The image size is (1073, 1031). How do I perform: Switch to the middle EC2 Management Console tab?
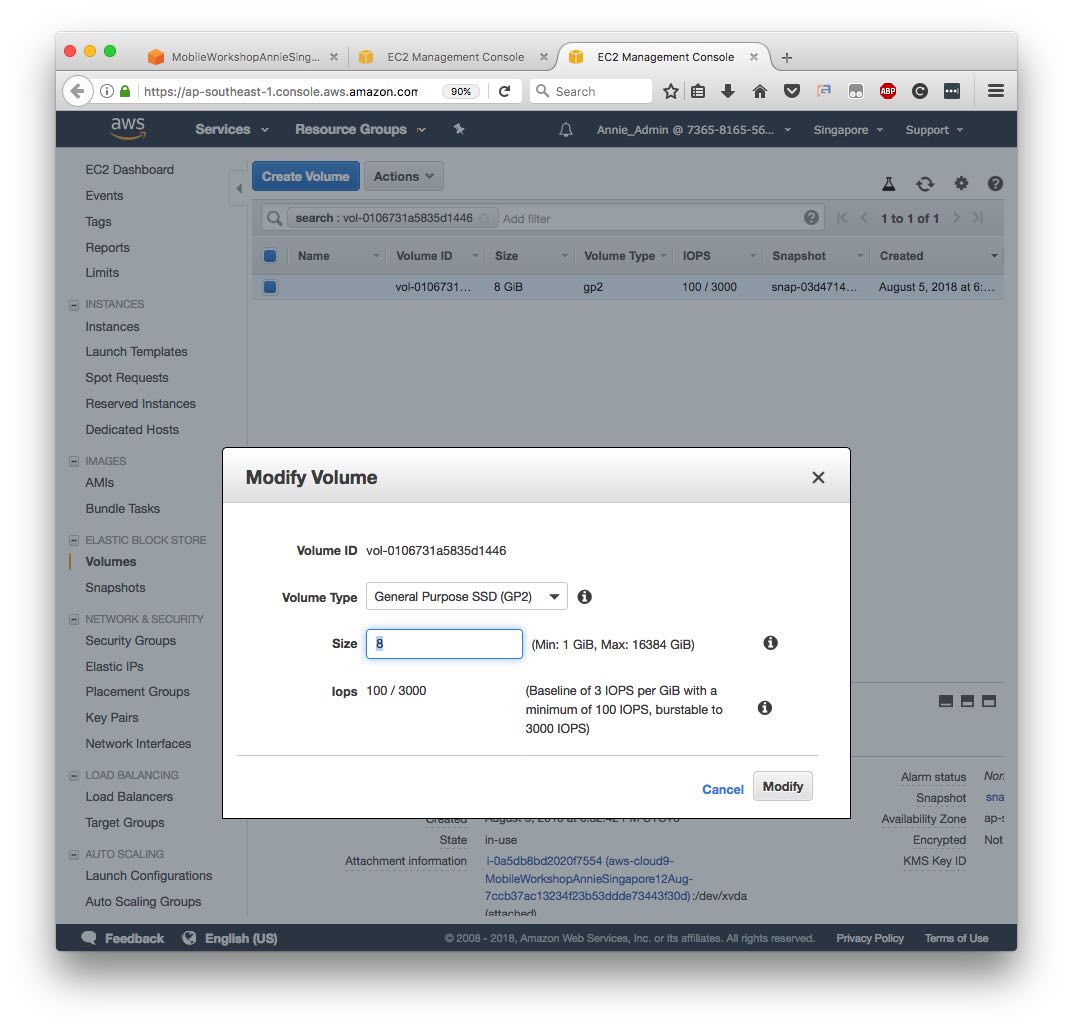[454, 57]
